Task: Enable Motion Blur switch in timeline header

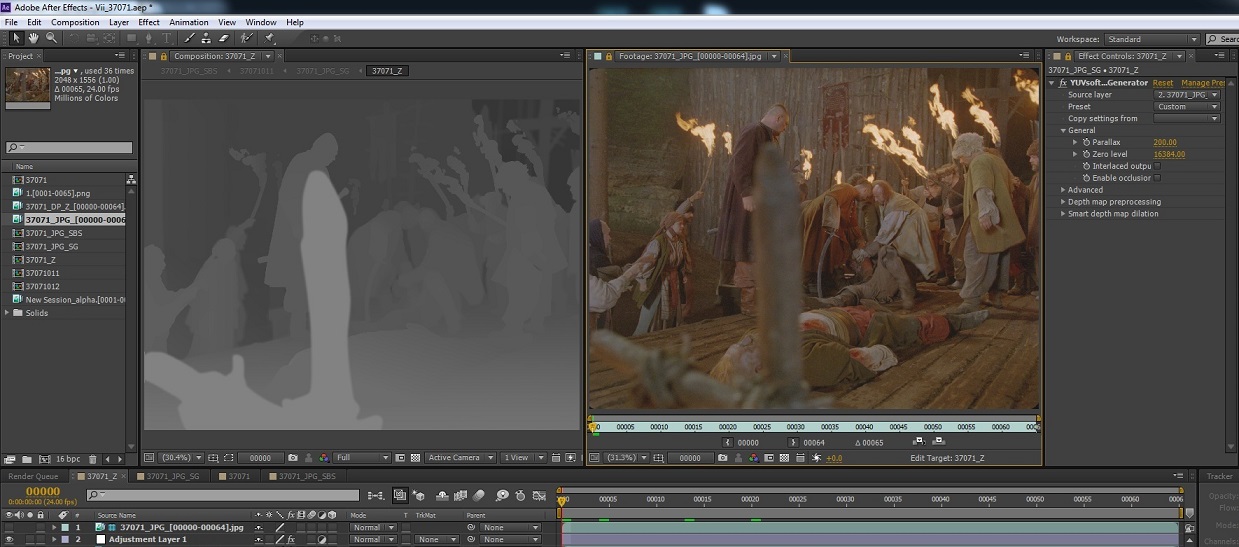Action: [x=480, y=495]
